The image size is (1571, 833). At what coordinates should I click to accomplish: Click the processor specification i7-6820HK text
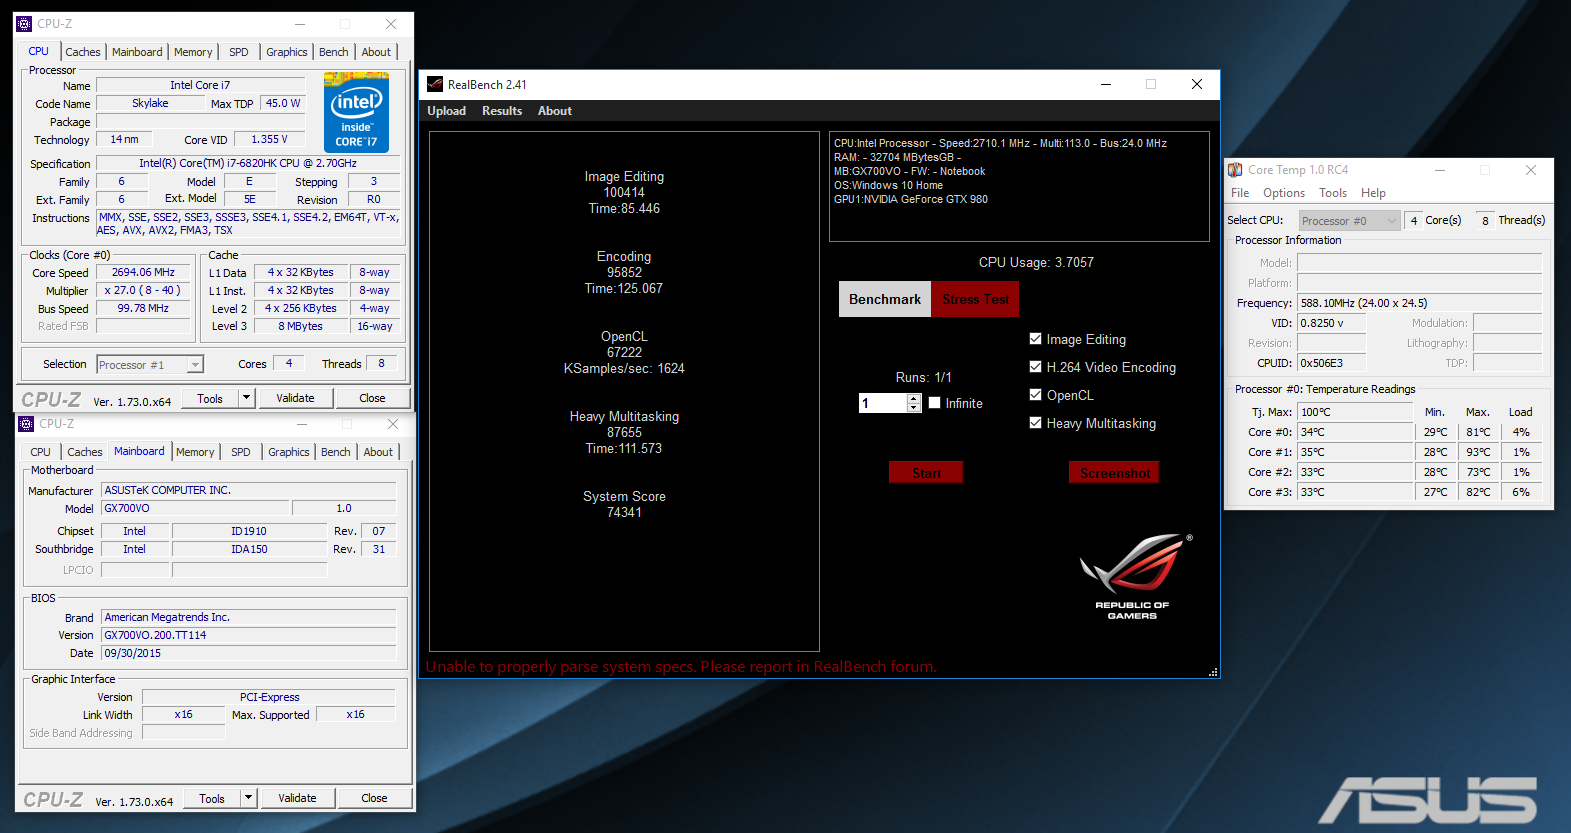click(248, 163)
